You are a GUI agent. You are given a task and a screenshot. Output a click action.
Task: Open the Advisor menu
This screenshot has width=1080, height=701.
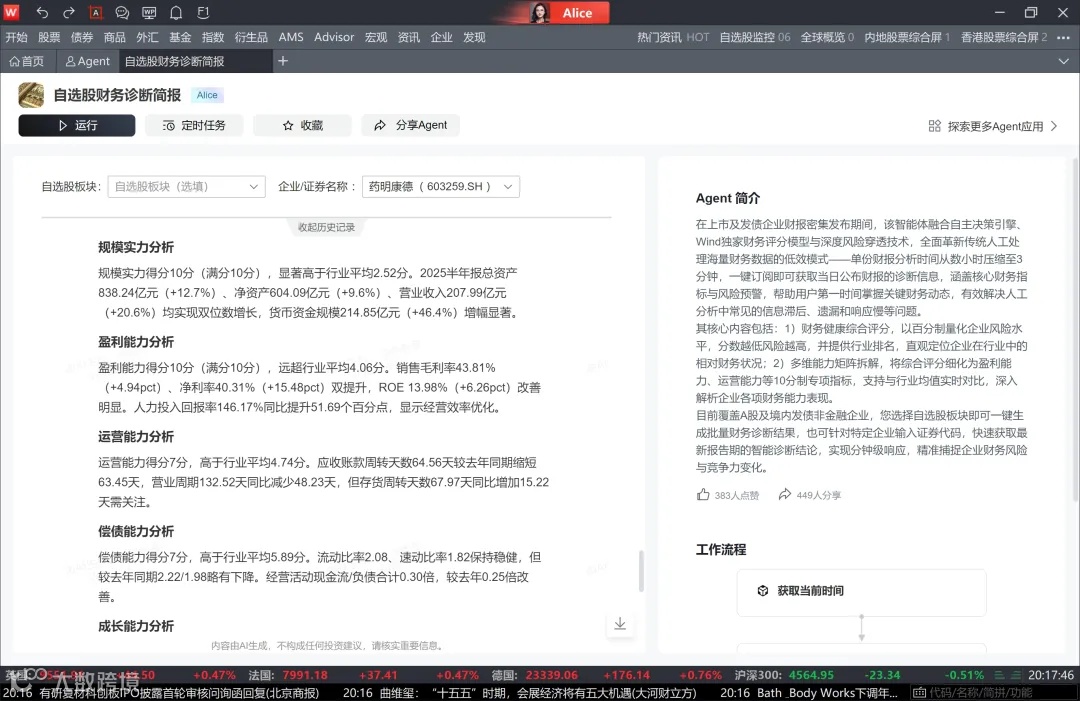pos(334,37)
